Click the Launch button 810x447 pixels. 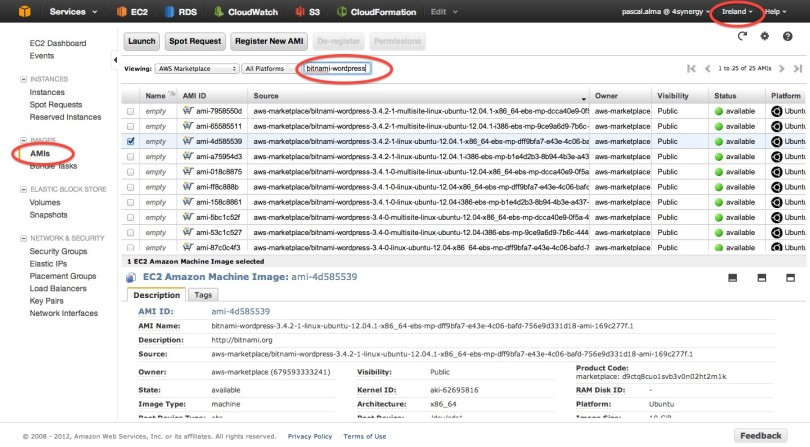click(142, 41)
